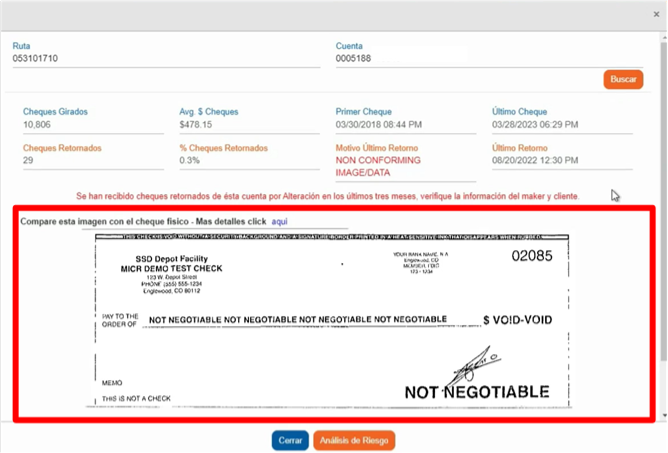Click the Primer Cheque date value
Viewport: 668px width, 453px height.
[x=379, y=124]
